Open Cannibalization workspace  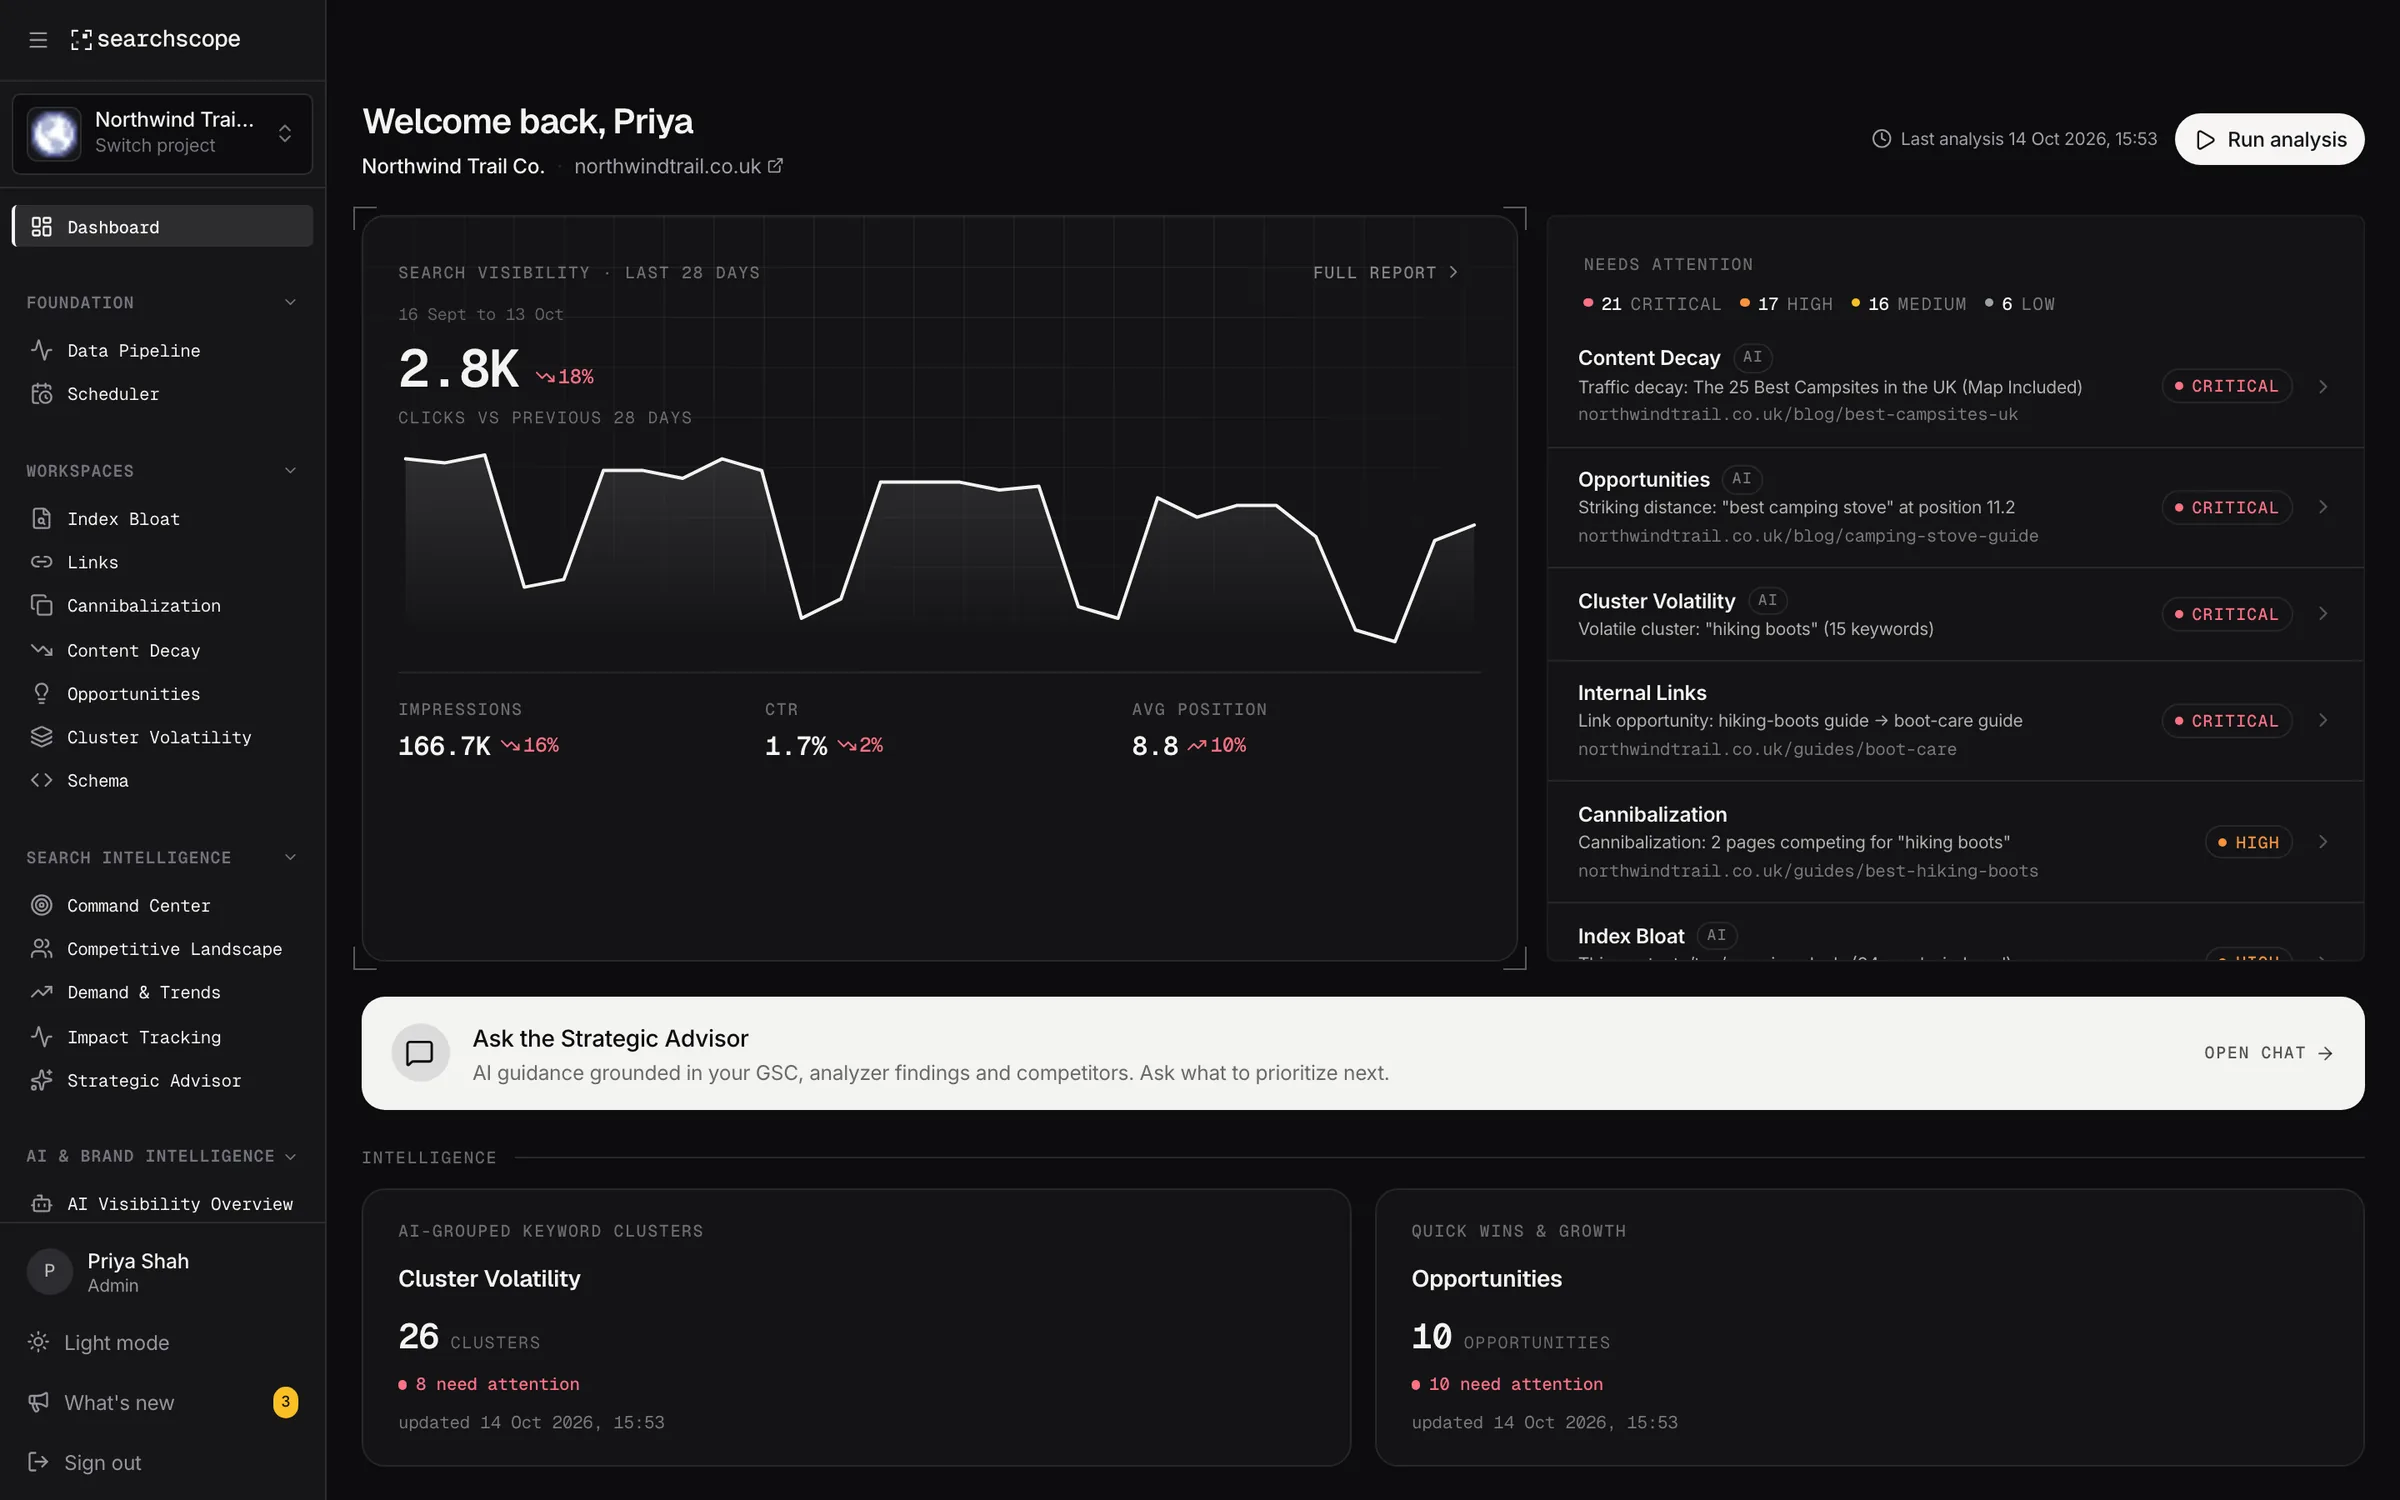click(x=162, y=605)
